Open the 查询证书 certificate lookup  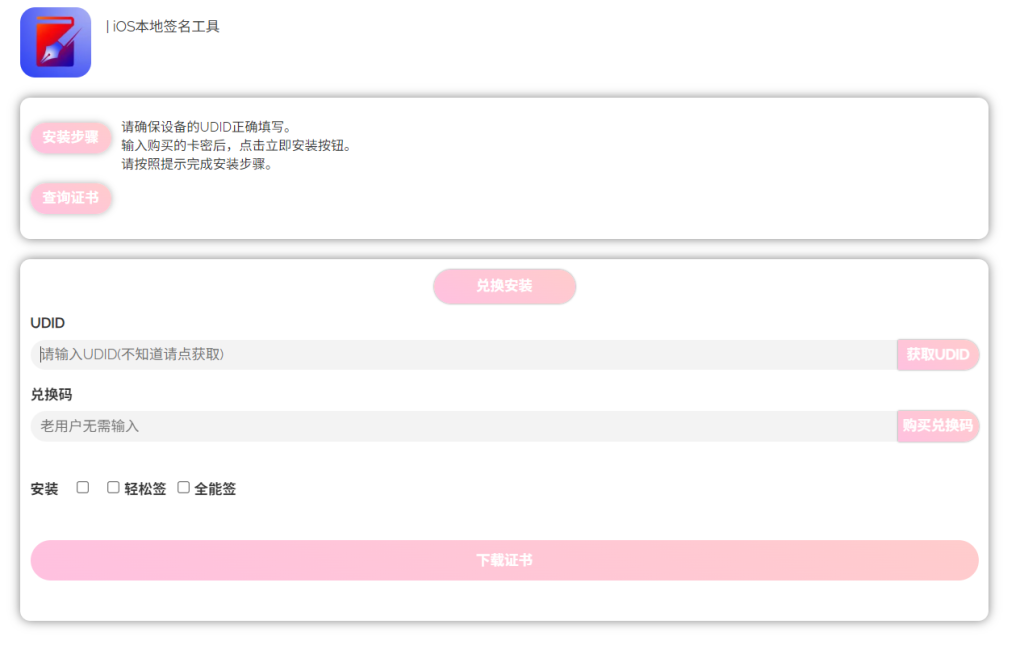coord(71,198)
